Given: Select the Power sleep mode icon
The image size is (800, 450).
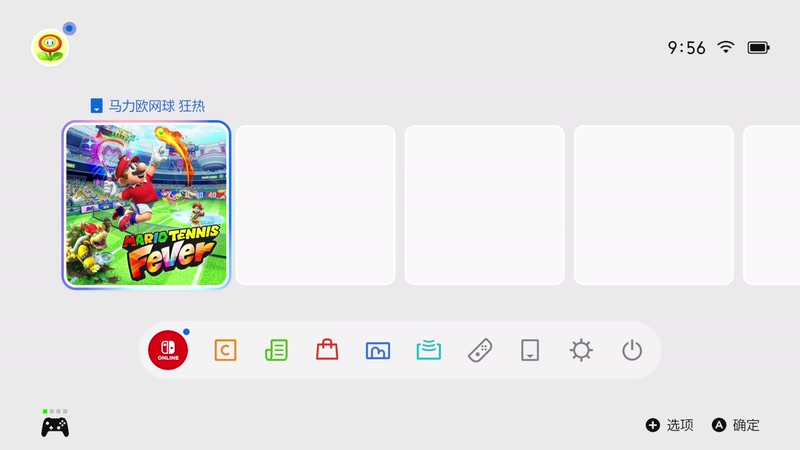Looking at the screenshot, I should (x=632, y=351).
